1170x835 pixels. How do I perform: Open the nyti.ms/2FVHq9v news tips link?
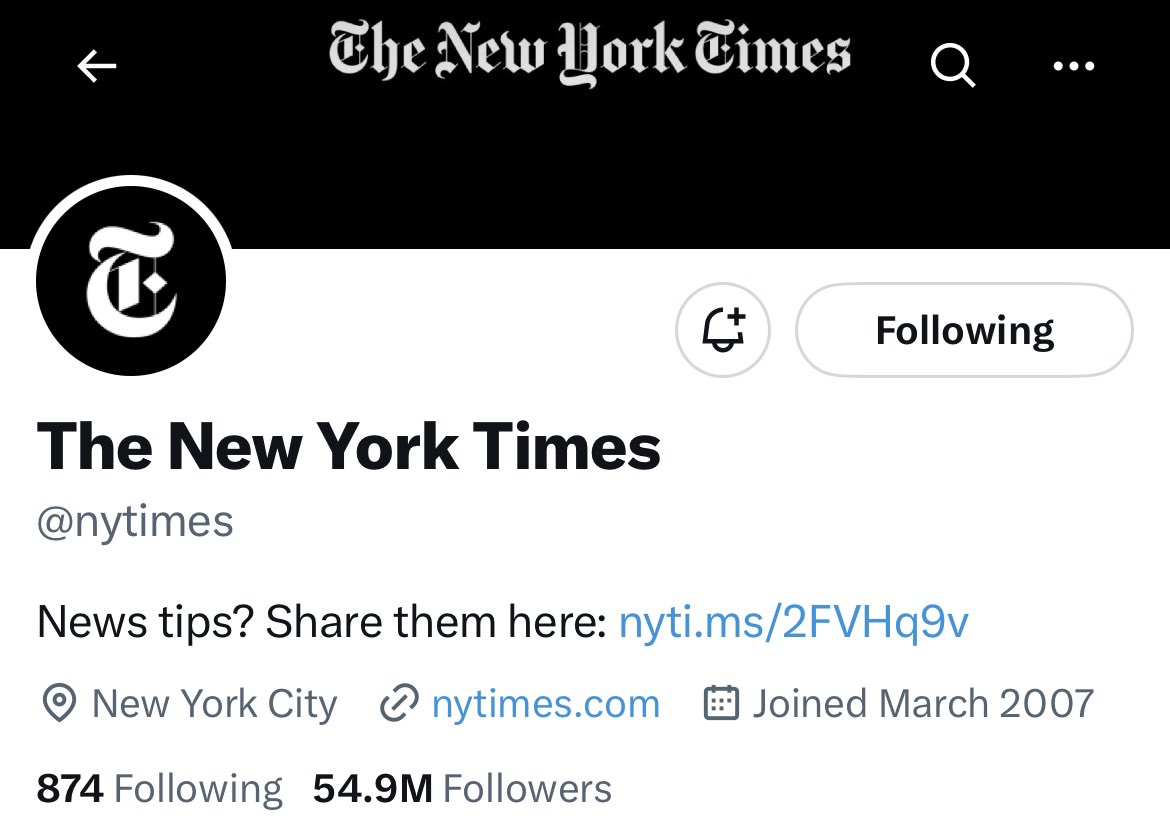(793, 621)
